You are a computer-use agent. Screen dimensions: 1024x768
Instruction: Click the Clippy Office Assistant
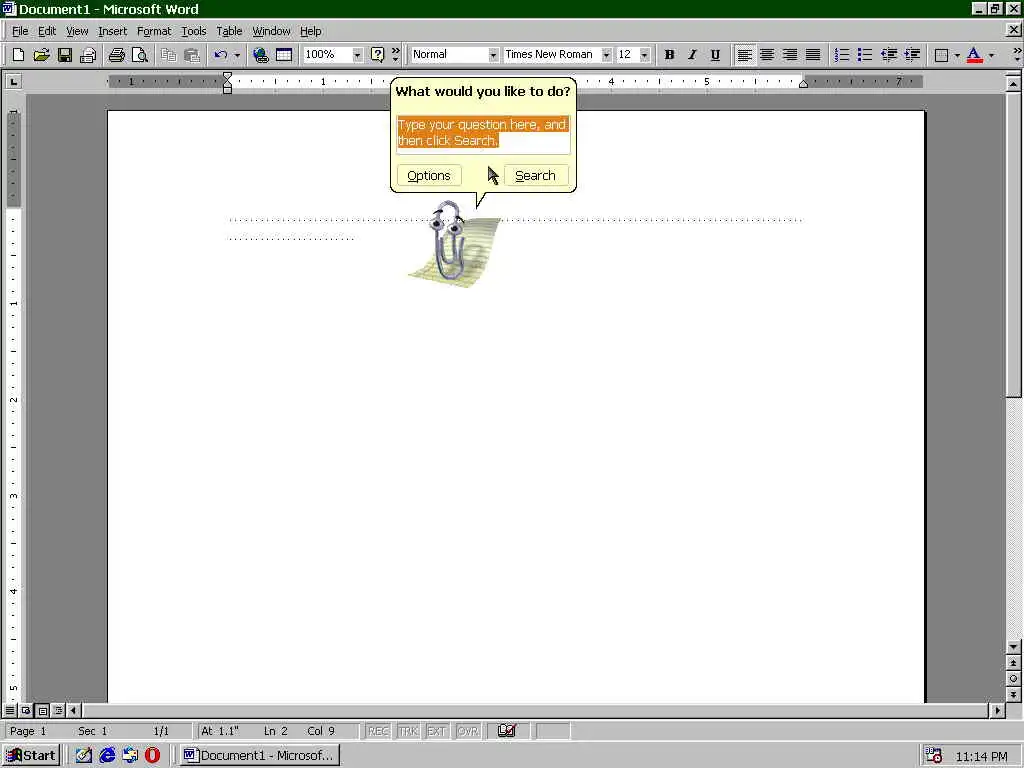coord(454,243)
